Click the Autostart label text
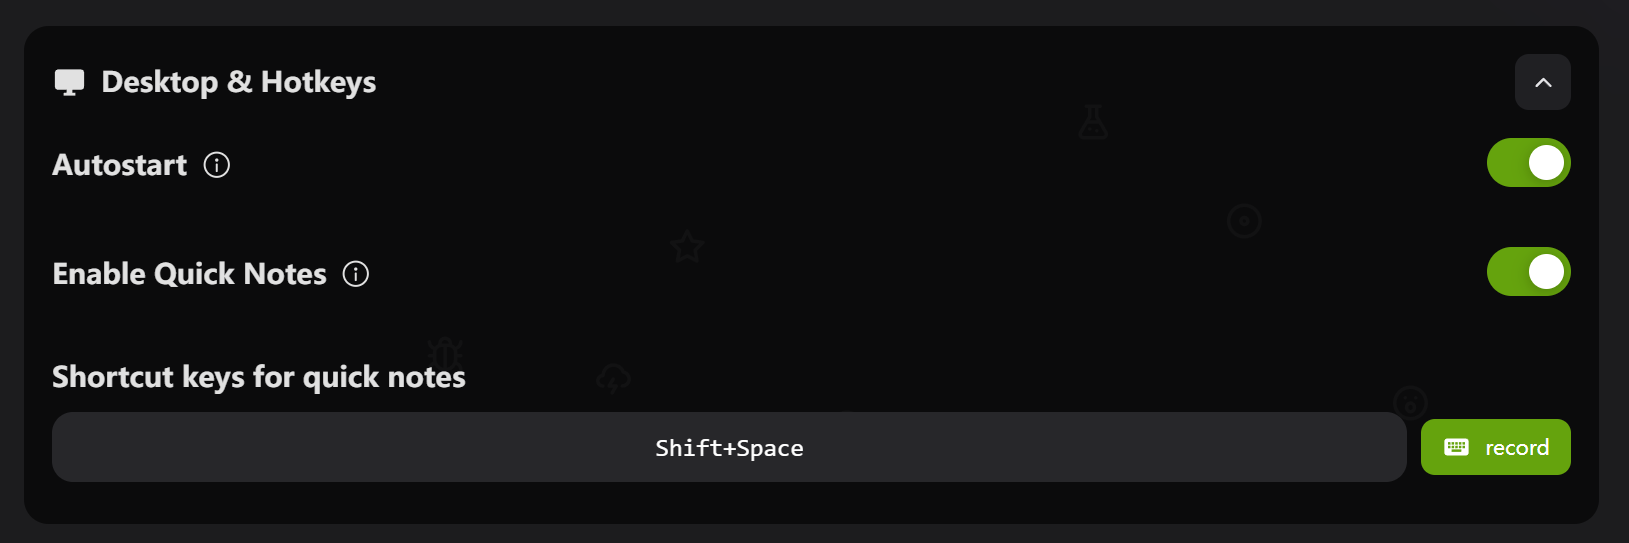Image resolution: width=1629 pixels, height=543 pixels. pos(120,165)
